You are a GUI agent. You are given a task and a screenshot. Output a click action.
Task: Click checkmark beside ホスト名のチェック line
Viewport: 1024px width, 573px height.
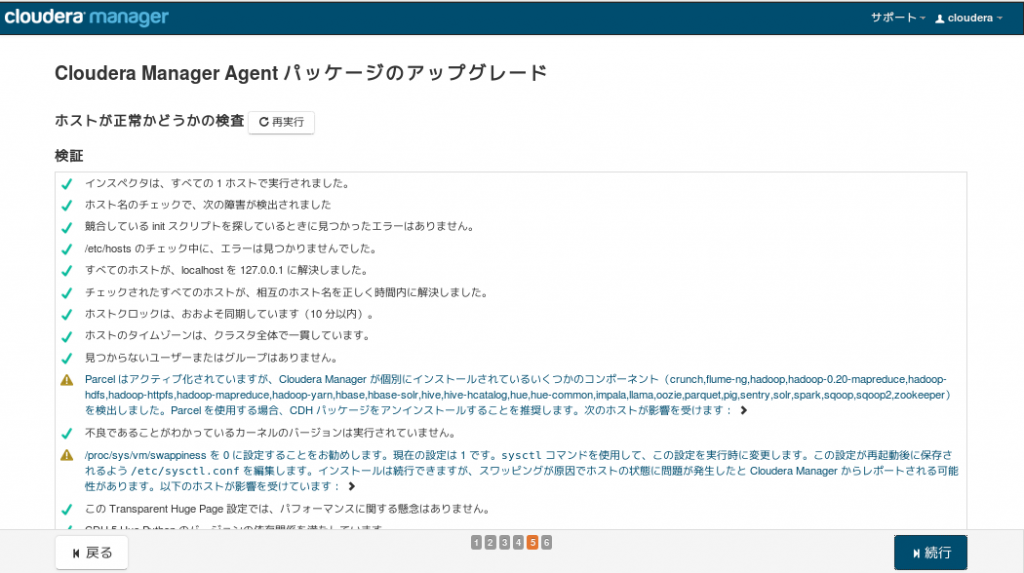pyautogui.click(x=67, y=205)
